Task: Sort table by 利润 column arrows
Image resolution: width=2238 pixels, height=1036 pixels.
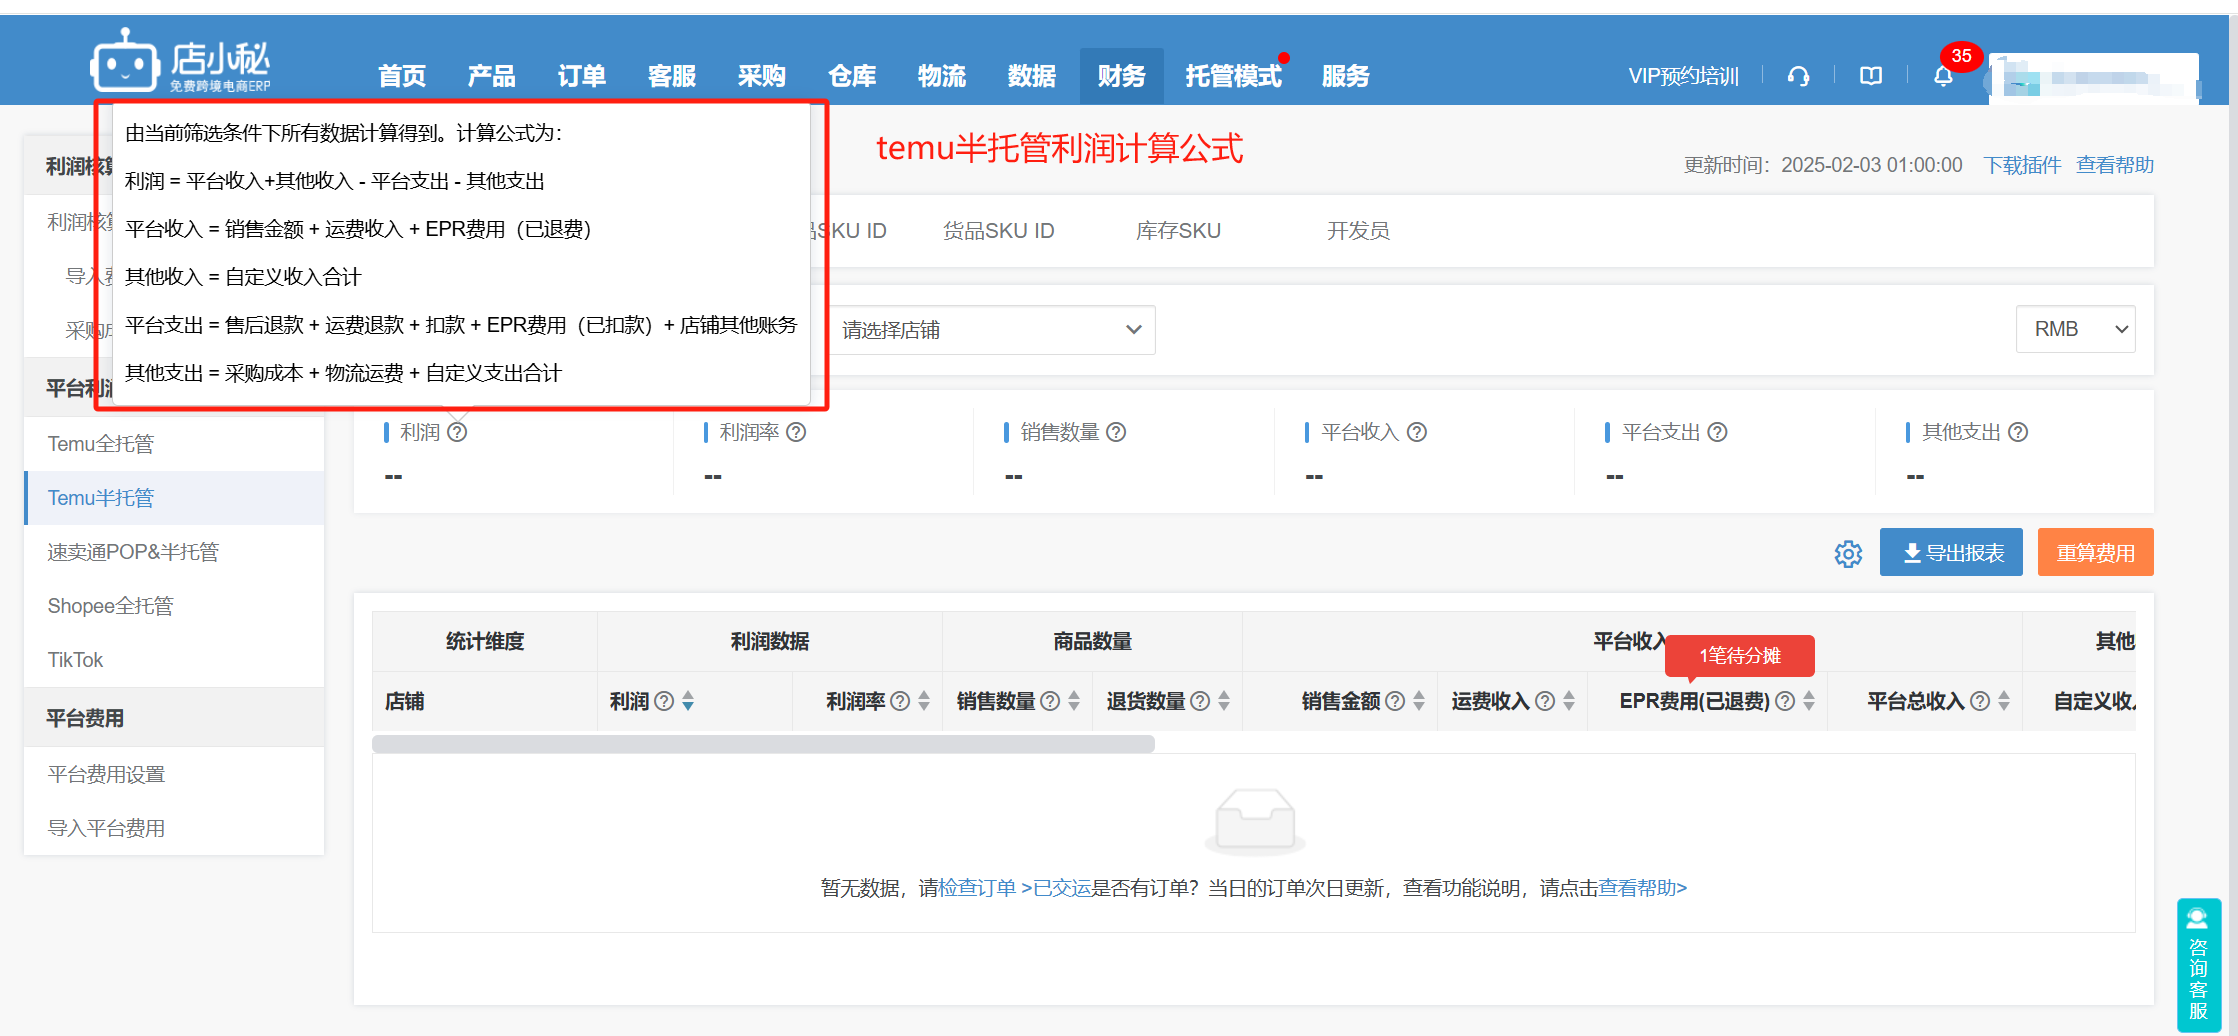Action: pyautogui.click(x=688, y=701)
